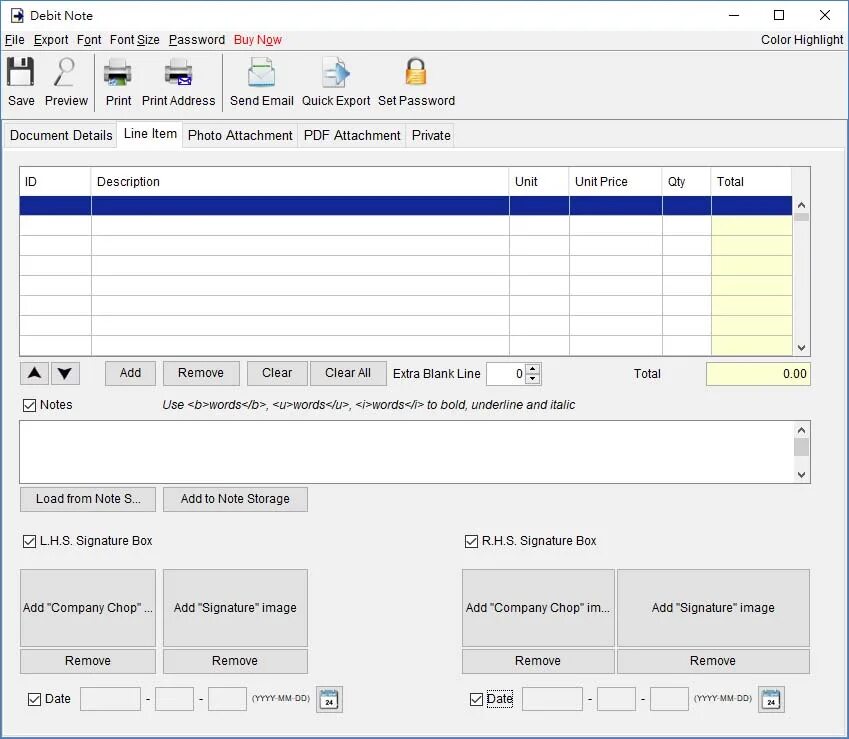Screen dimensions: 849x739
Task: Switch to the Private tab
Action: tap(431, 135)
